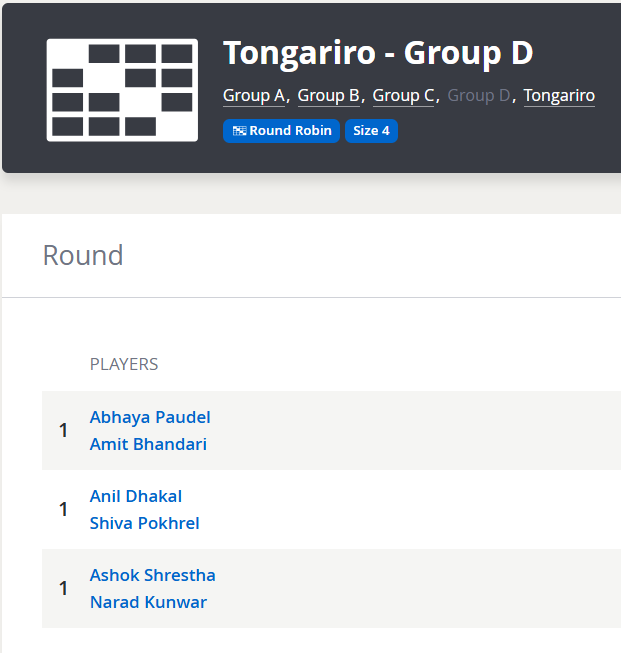Select the current Group D link
621x653 pixels.
479,96
